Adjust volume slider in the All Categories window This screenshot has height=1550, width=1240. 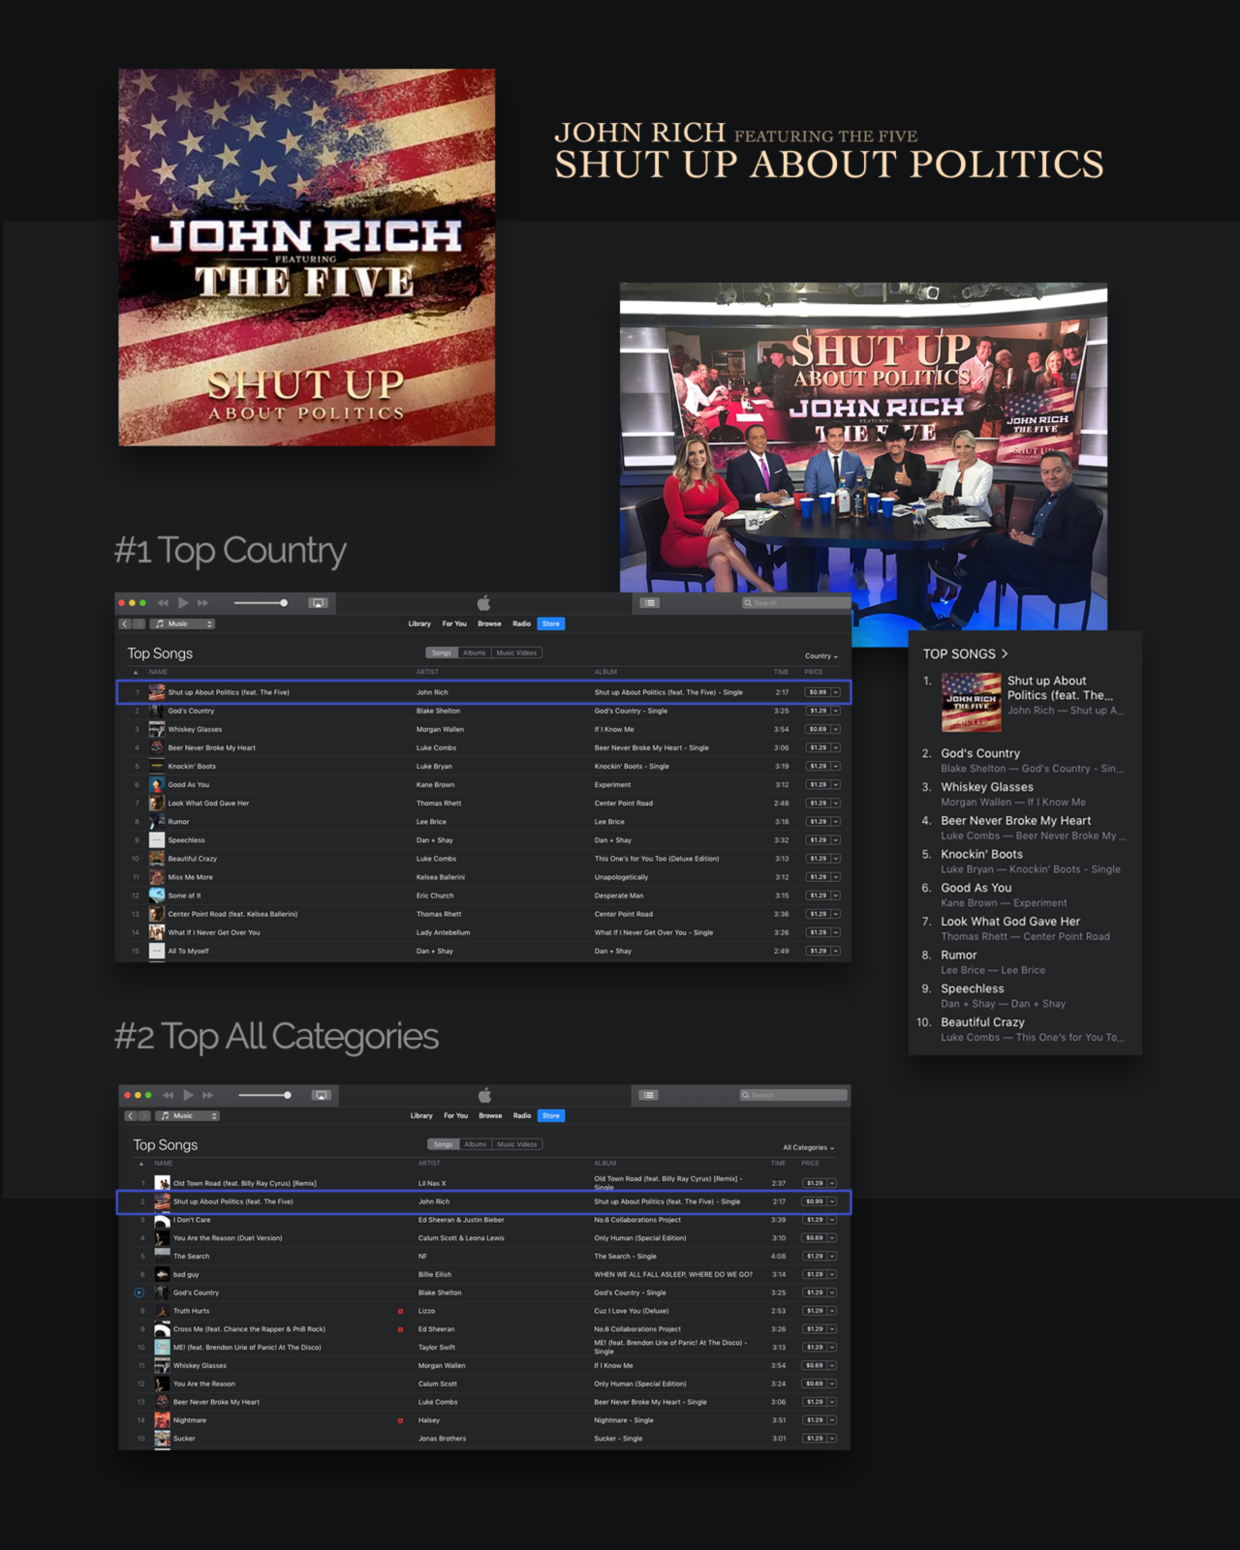pos(265,1095)
